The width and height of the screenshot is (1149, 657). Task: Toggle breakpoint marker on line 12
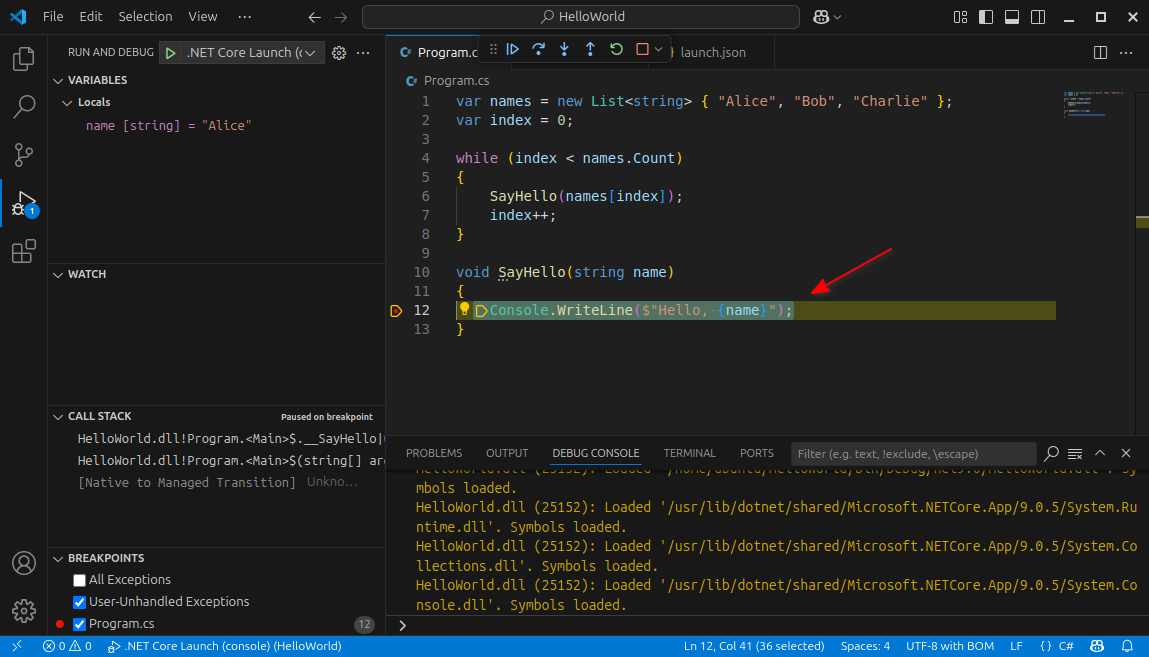click(396, 311)
